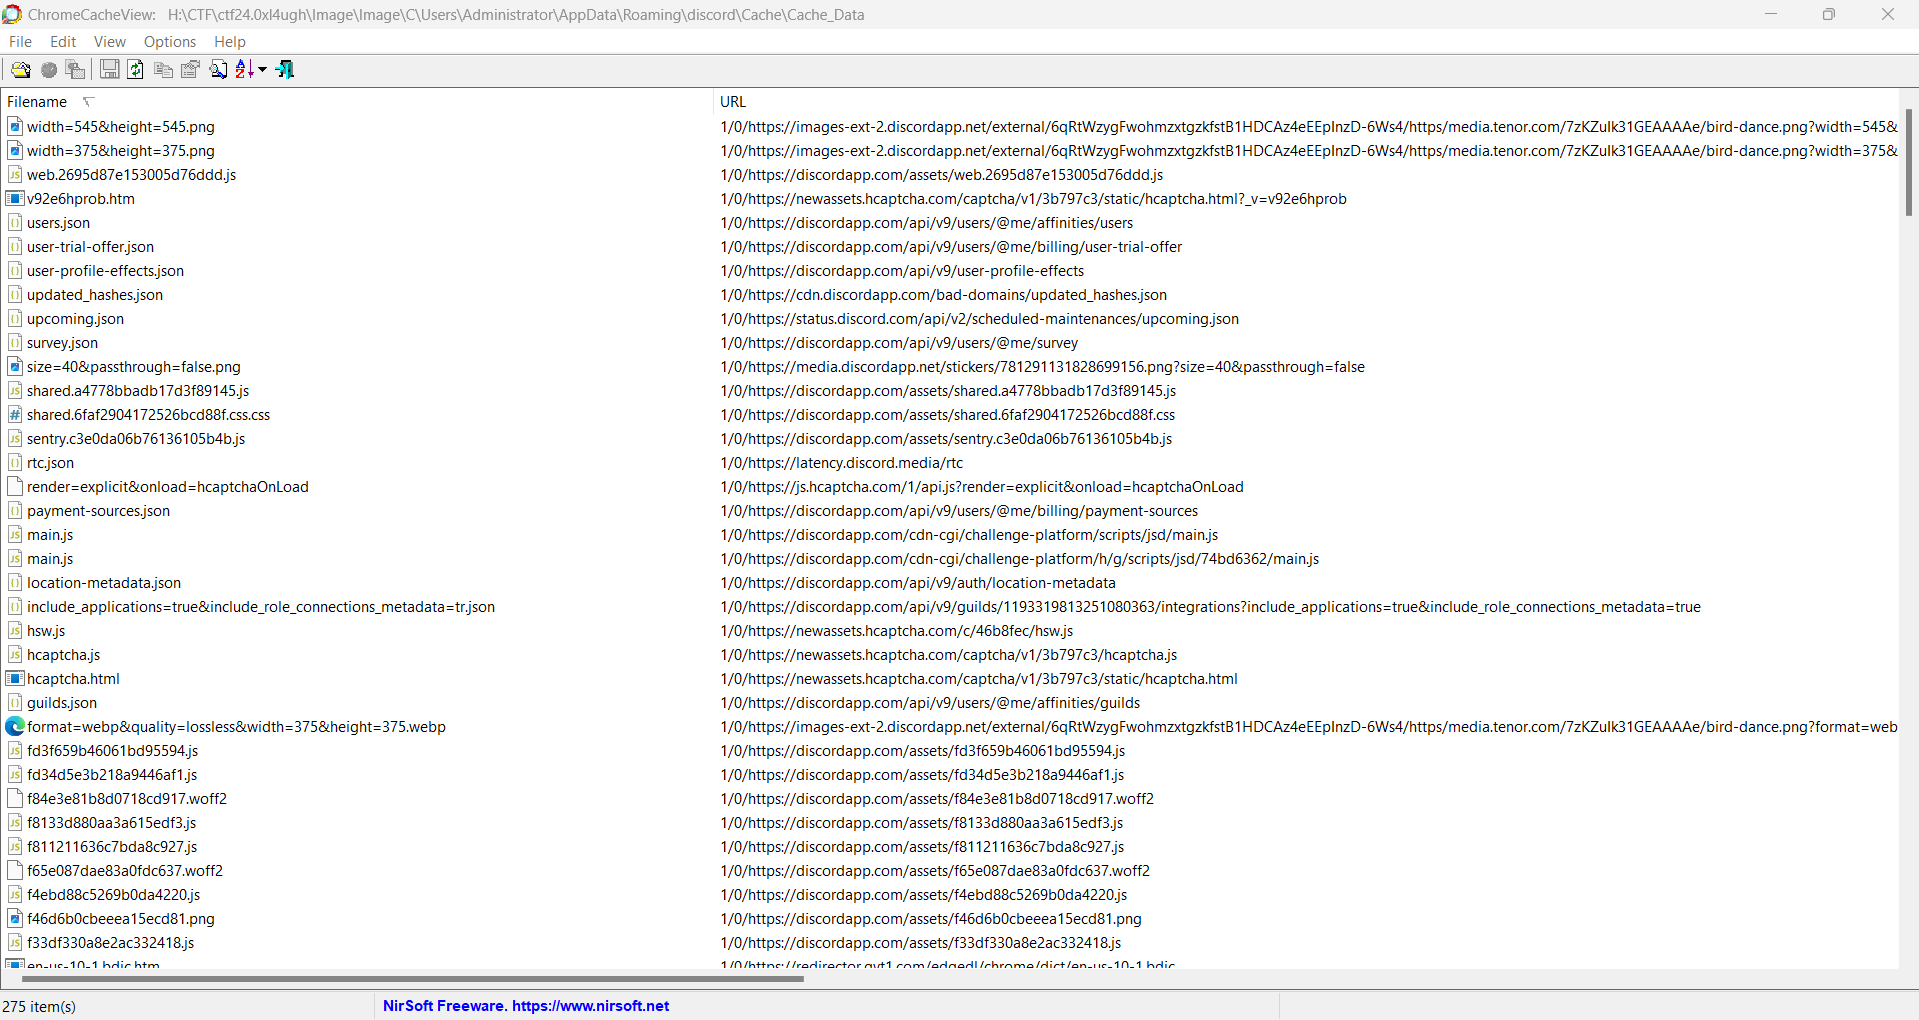Open the Help menu

(x=230, y=42)
